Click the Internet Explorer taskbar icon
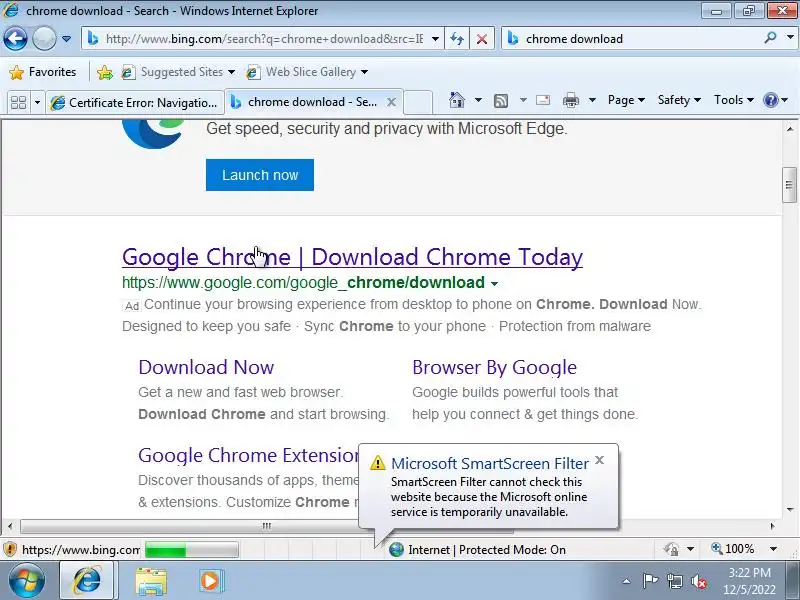800x600 pixels. point(88,581)
